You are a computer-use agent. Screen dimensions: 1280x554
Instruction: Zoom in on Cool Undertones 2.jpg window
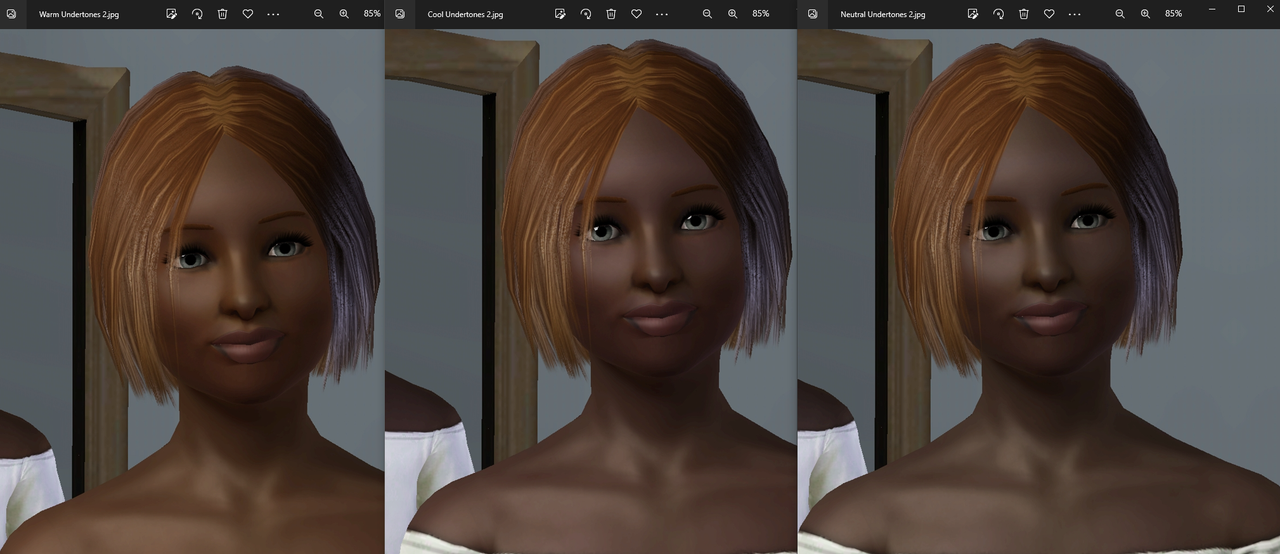tap(732, 14)
